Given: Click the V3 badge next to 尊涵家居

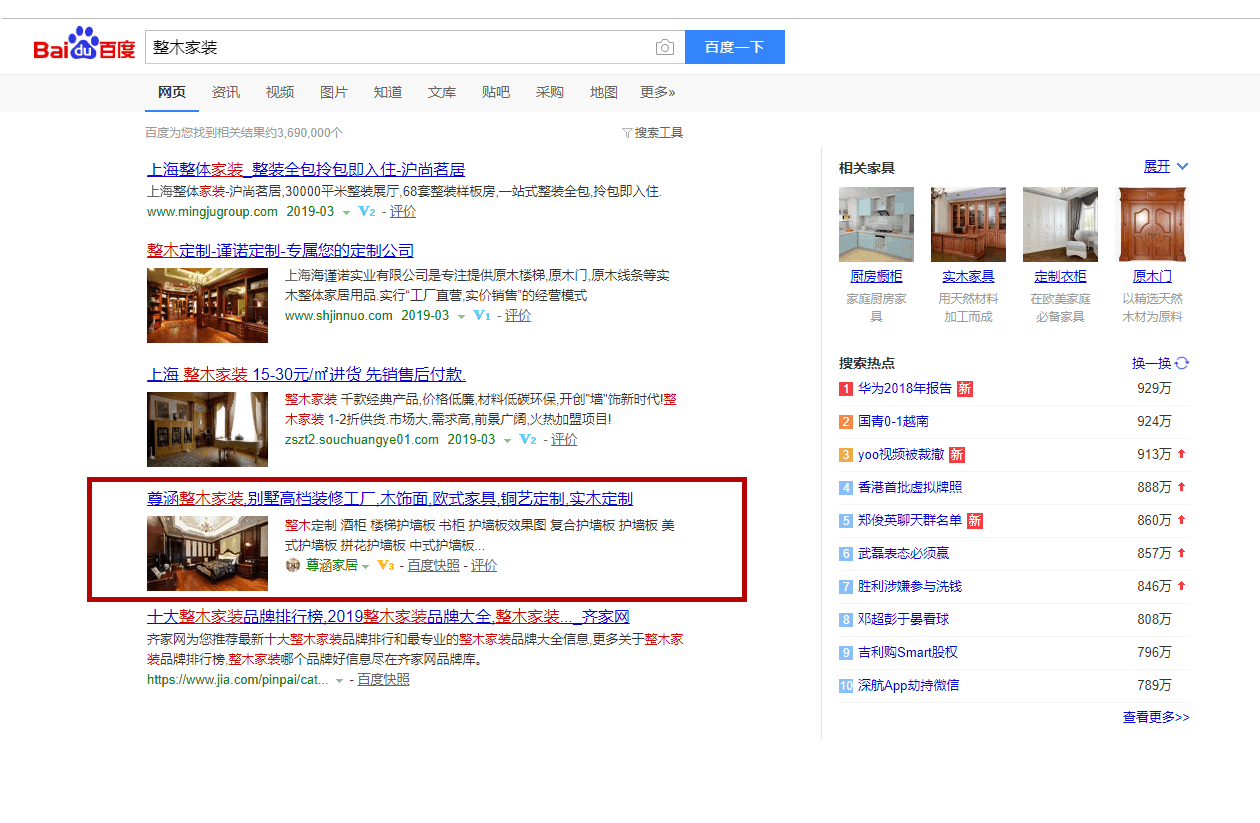Looking at the screenshot, I should [386, 566].
